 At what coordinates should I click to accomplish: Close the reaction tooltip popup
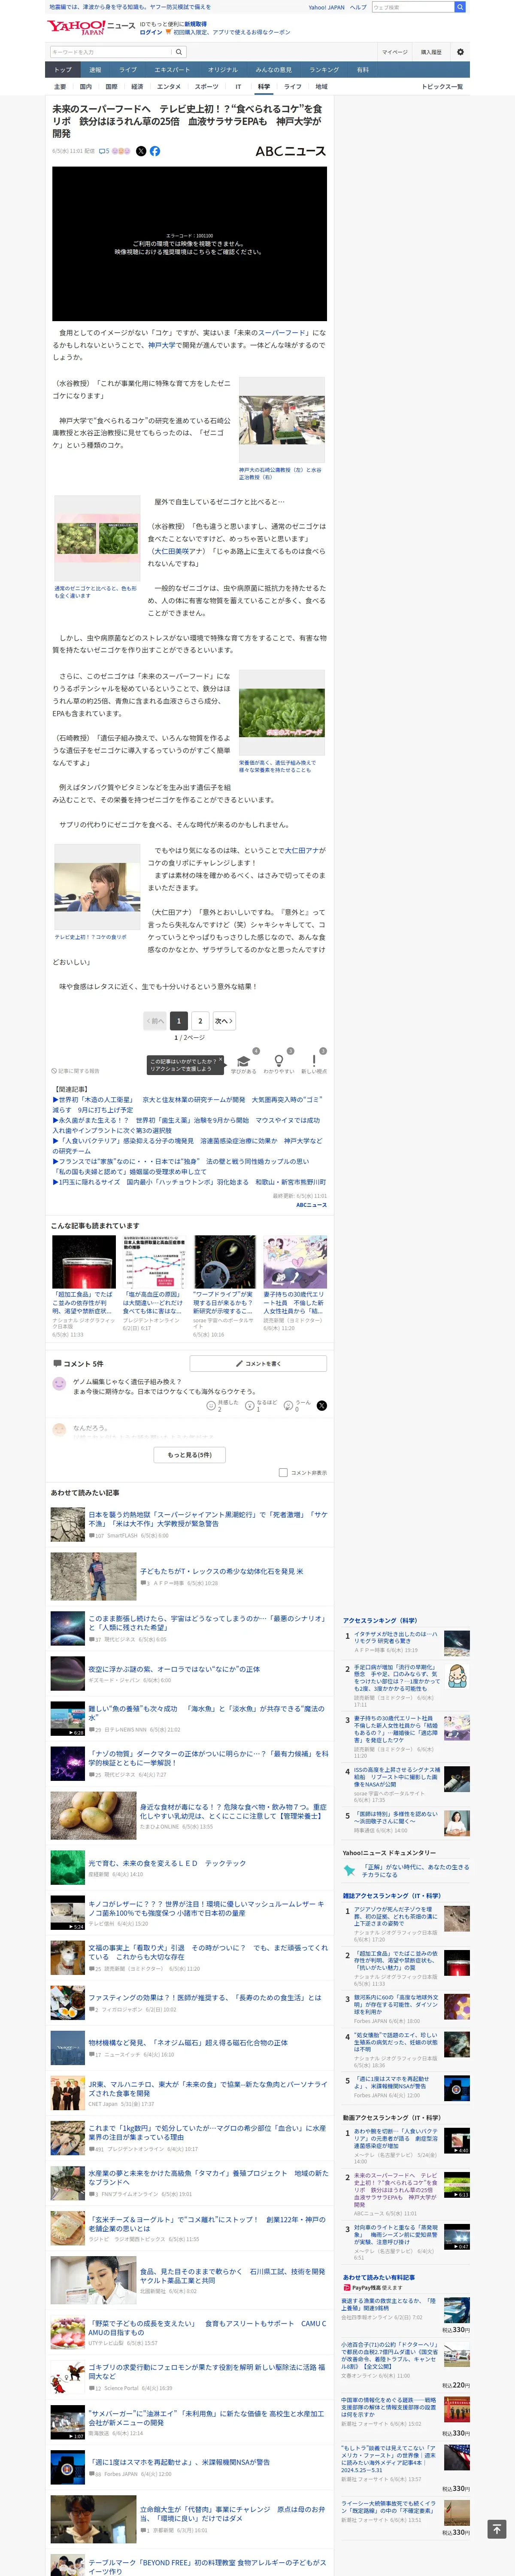point(221,1059)
